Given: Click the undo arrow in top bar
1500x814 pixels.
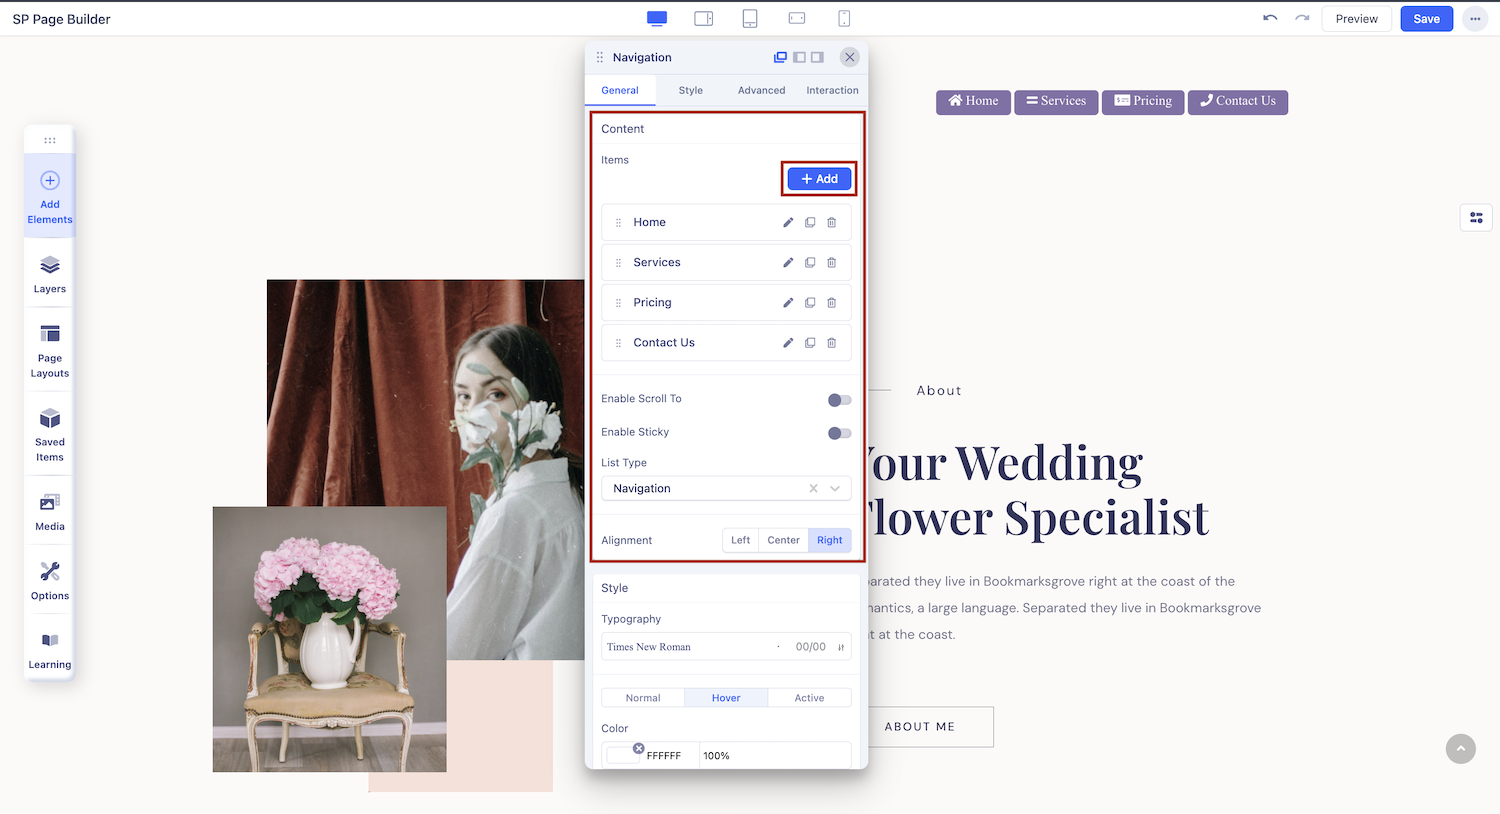Looking at the screenshot, I should (x=1270, y=19).
